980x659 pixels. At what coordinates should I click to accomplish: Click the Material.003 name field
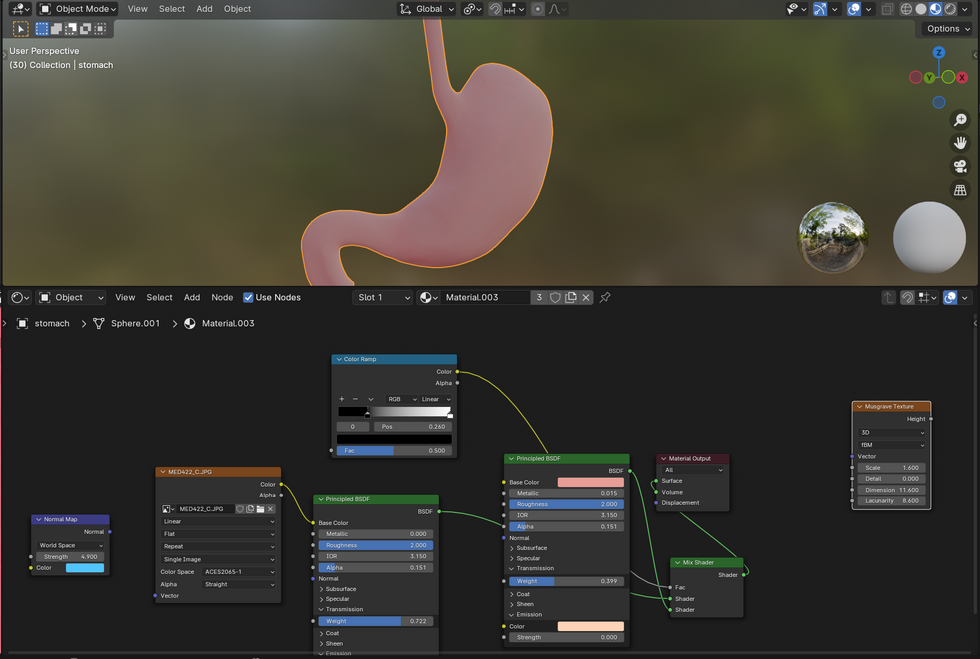(x=486, y=298)
